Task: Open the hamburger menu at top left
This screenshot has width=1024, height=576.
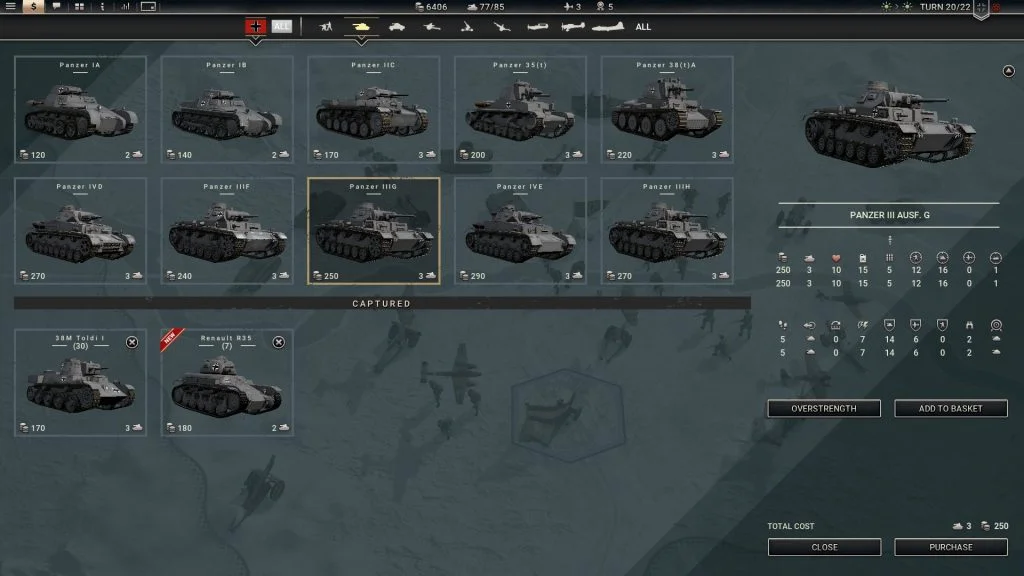Action: tap(12, 7)
